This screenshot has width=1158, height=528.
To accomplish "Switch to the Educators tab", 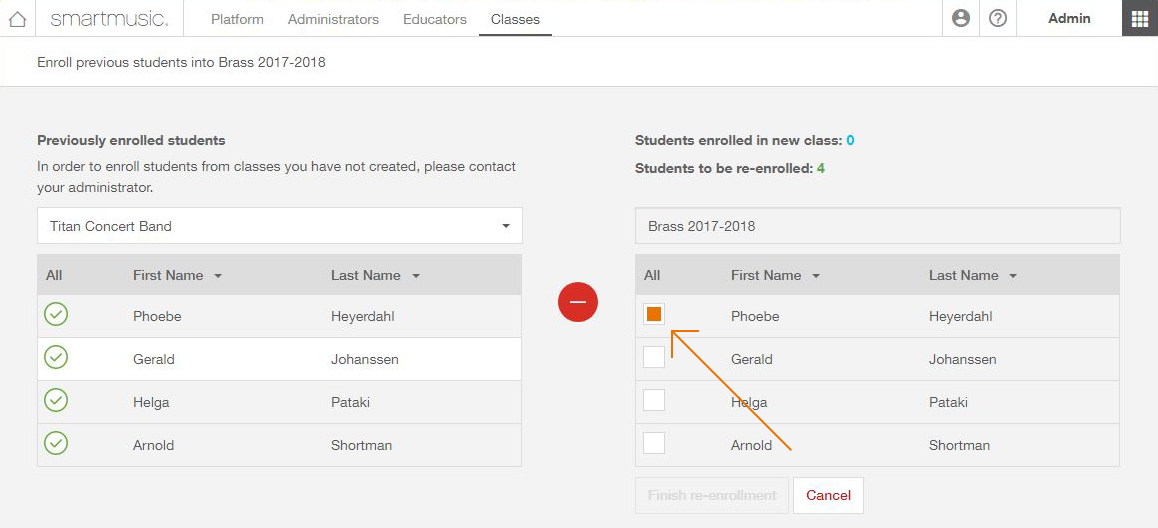I will [x=435, y=19].
